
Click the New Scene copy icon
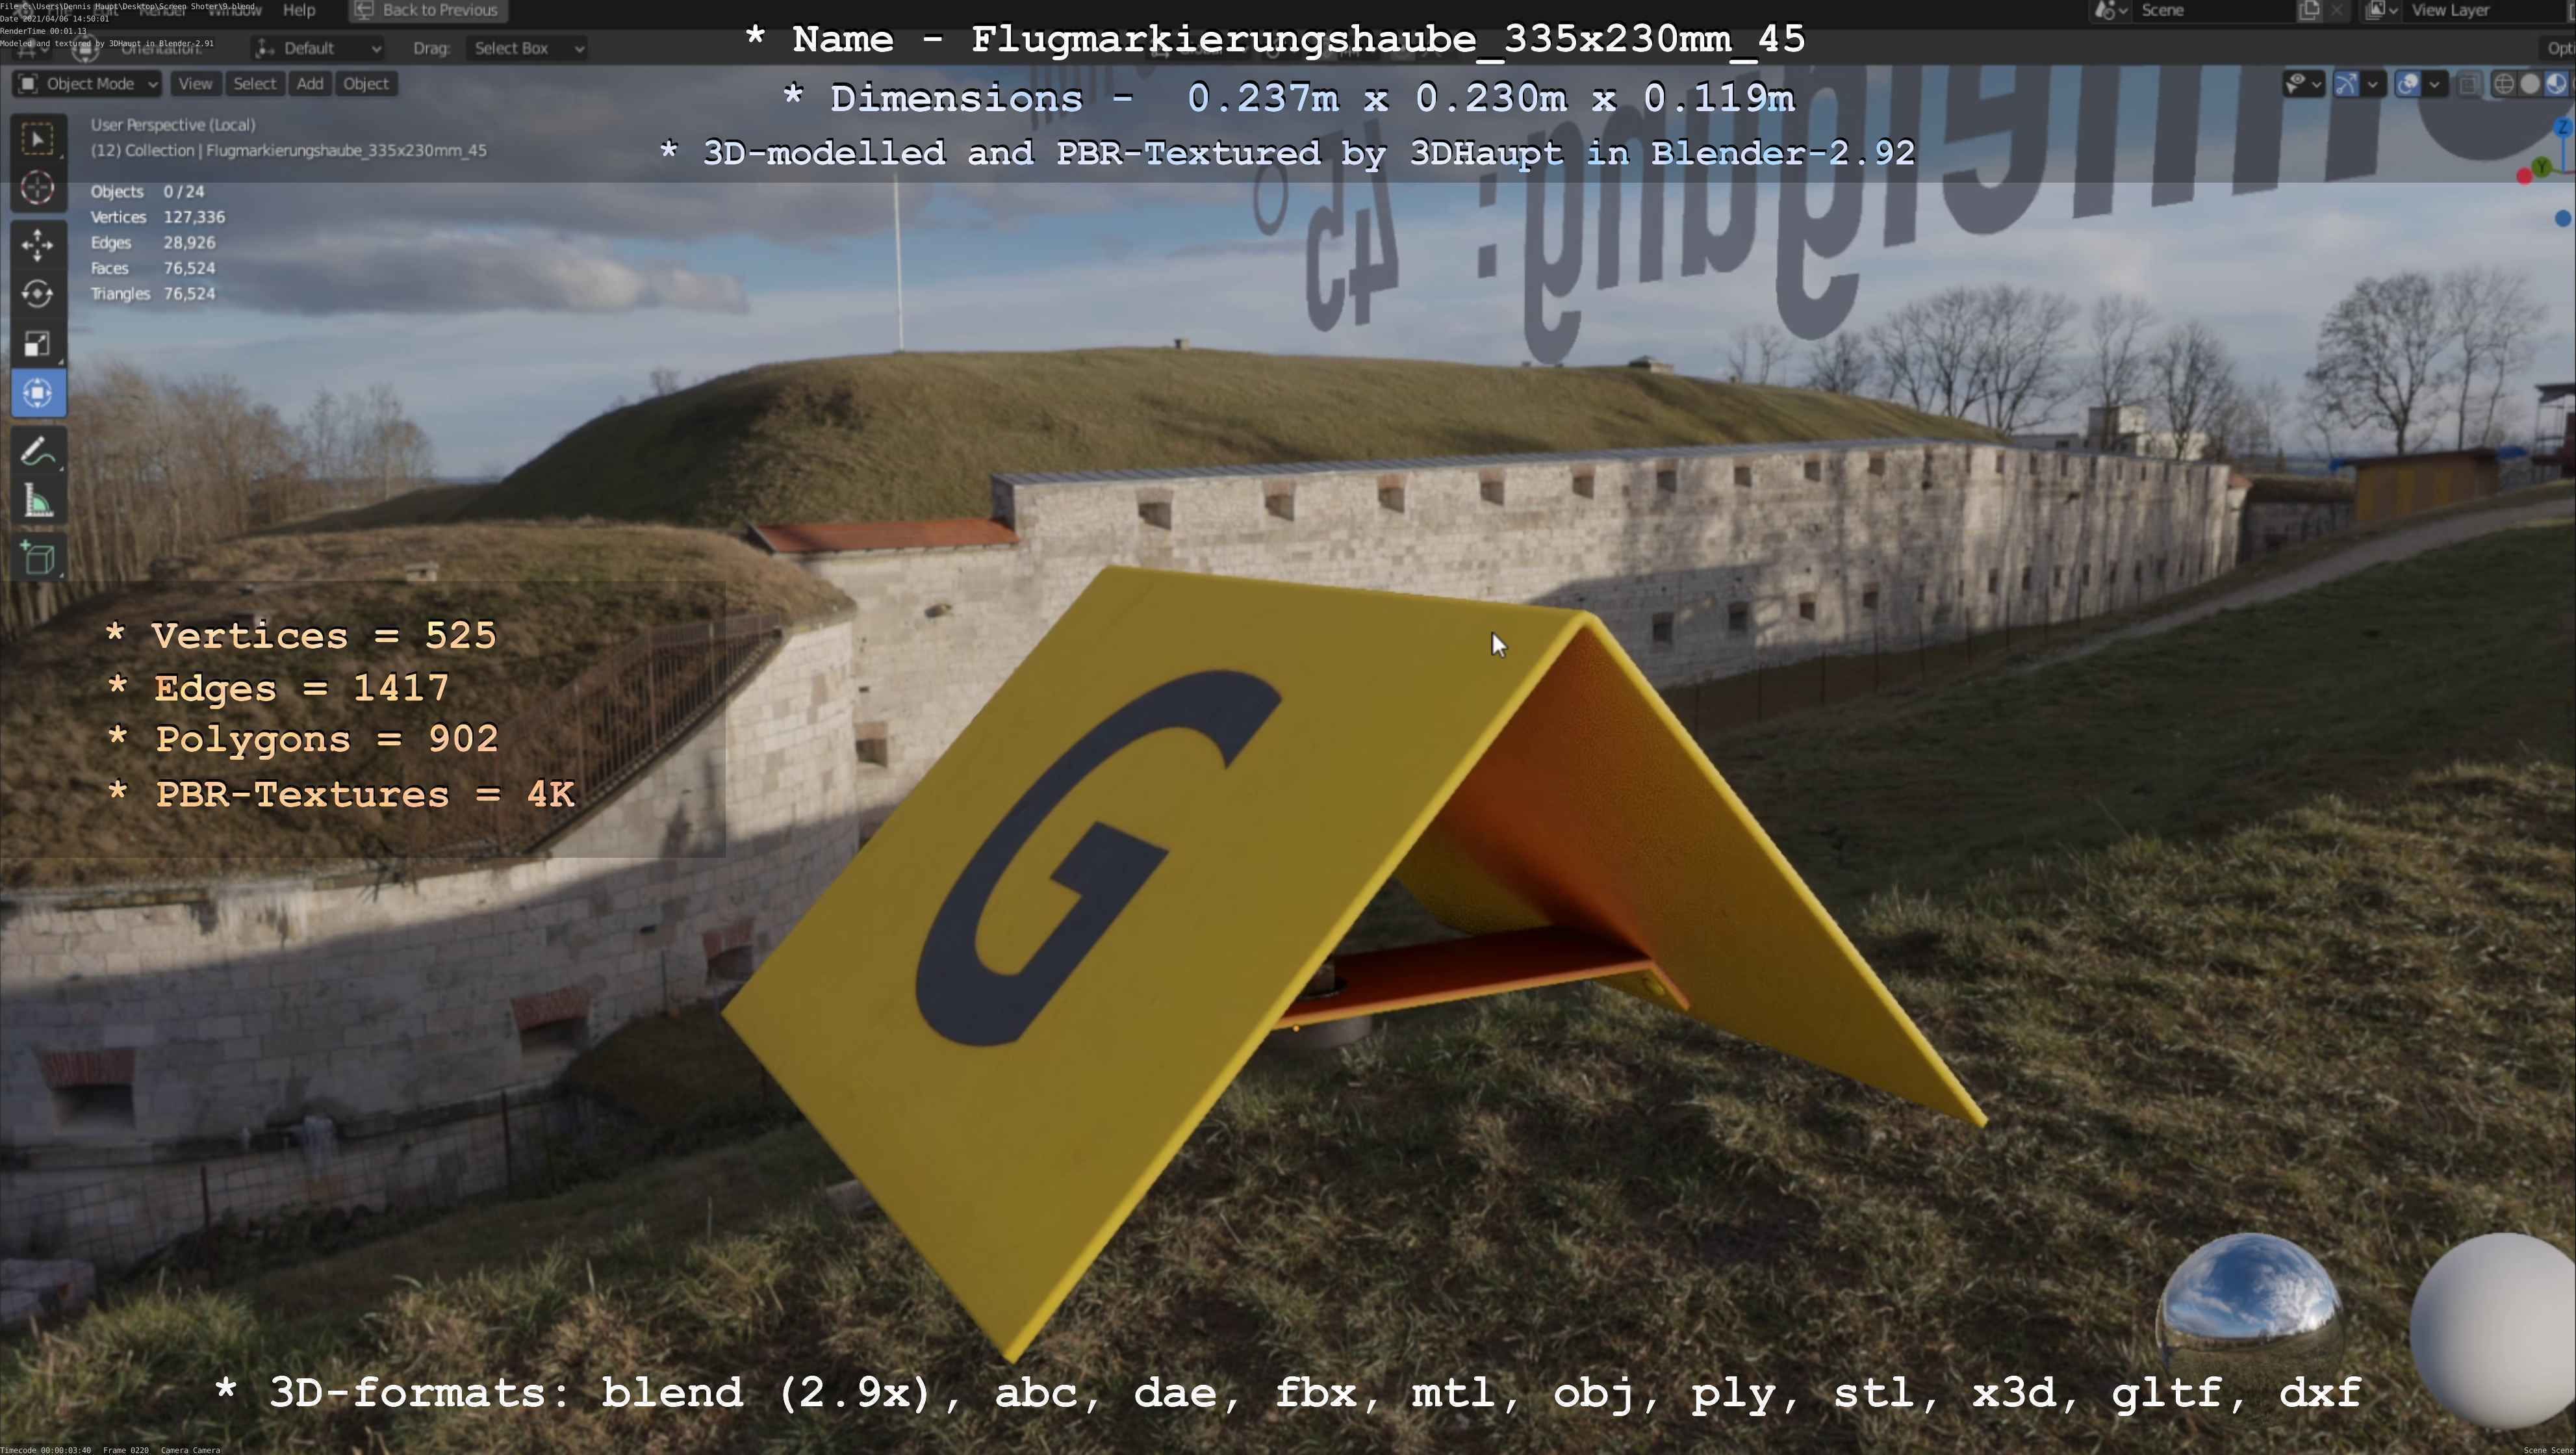[x=2309, y=10]
